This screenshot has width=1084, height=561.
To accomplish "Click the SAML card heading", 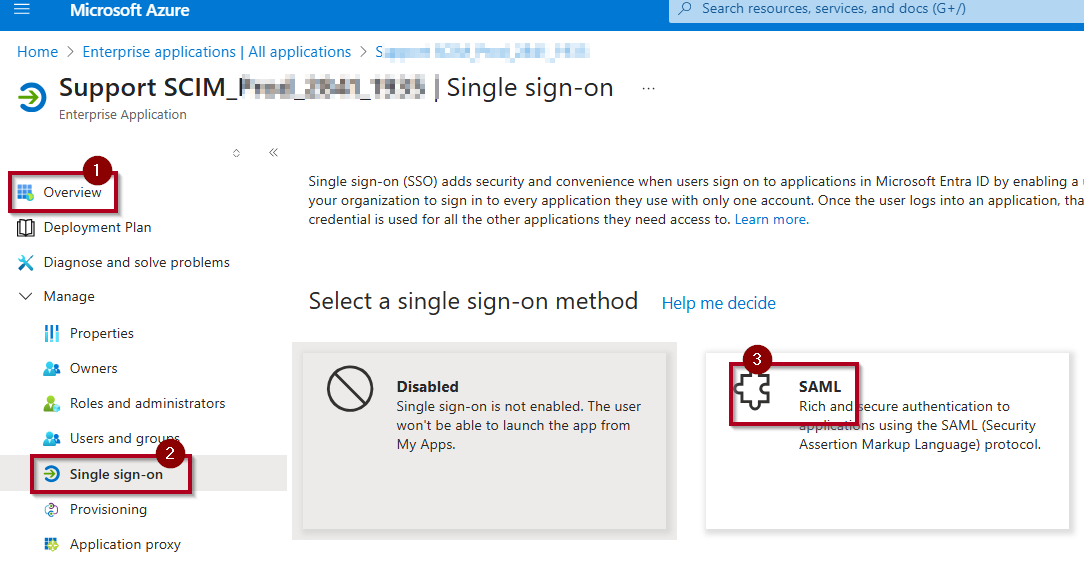I will tap(820, 387).
